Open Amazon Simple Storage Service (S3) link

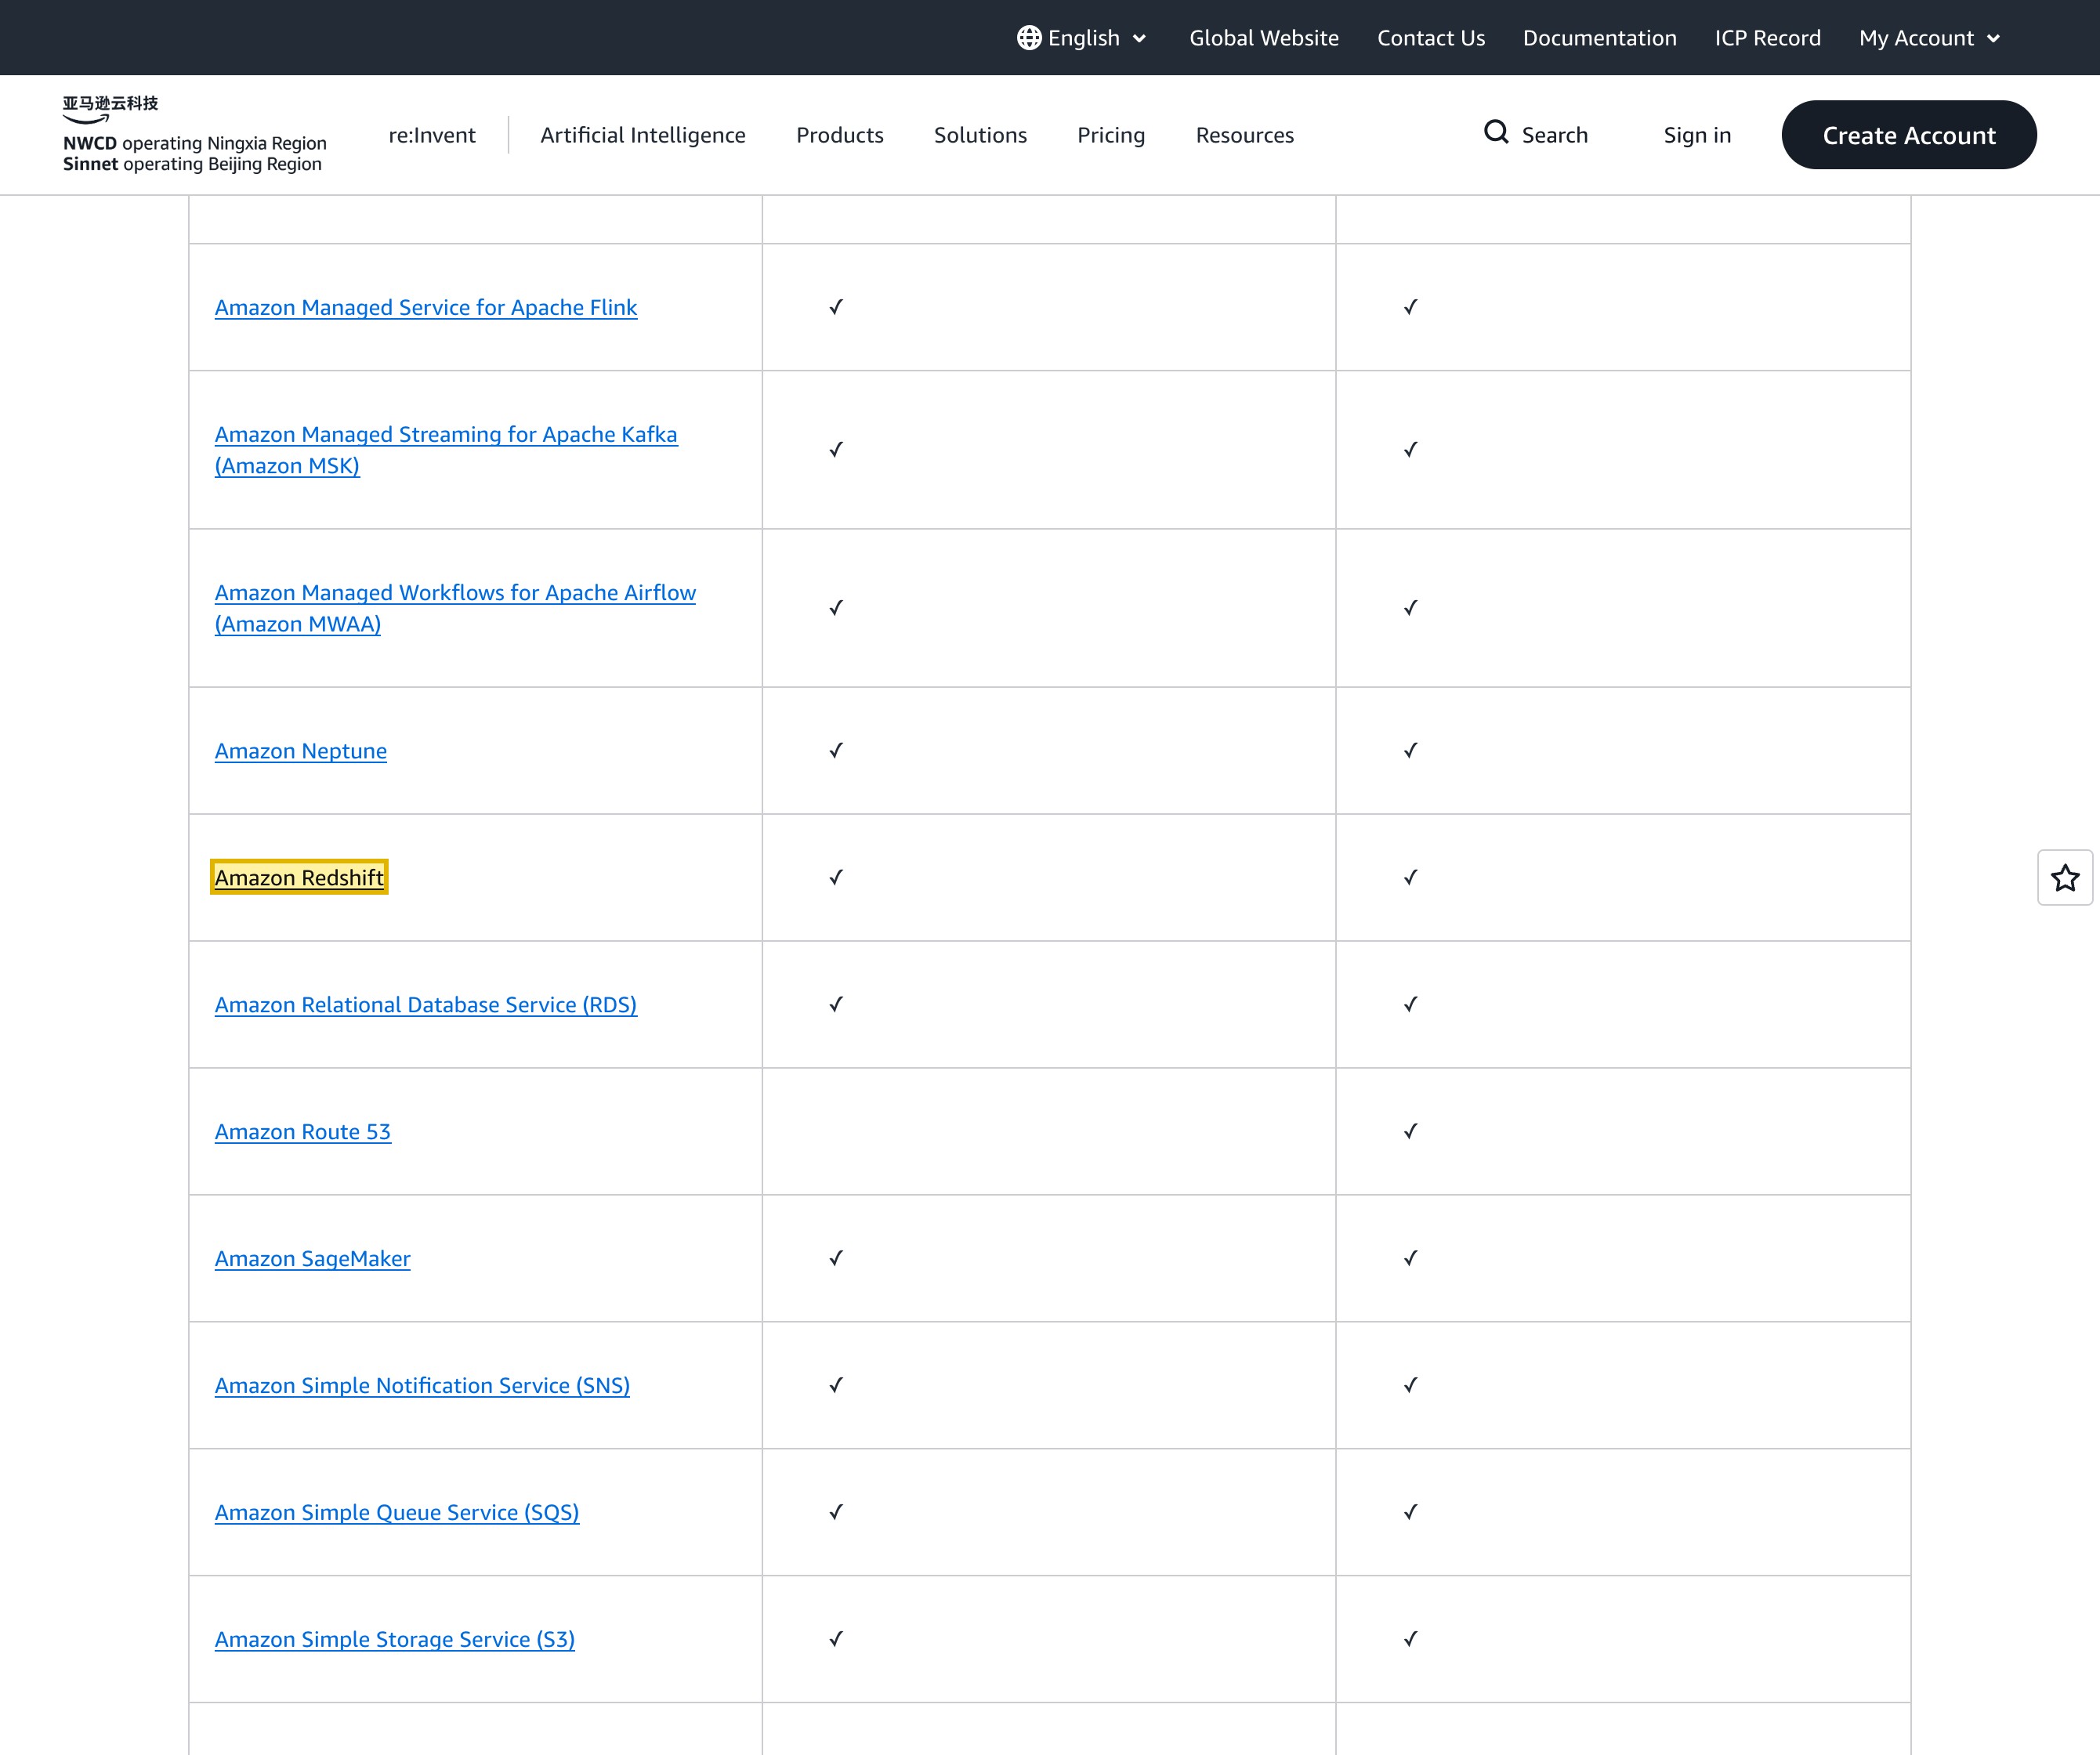(x=395, y=1639)
